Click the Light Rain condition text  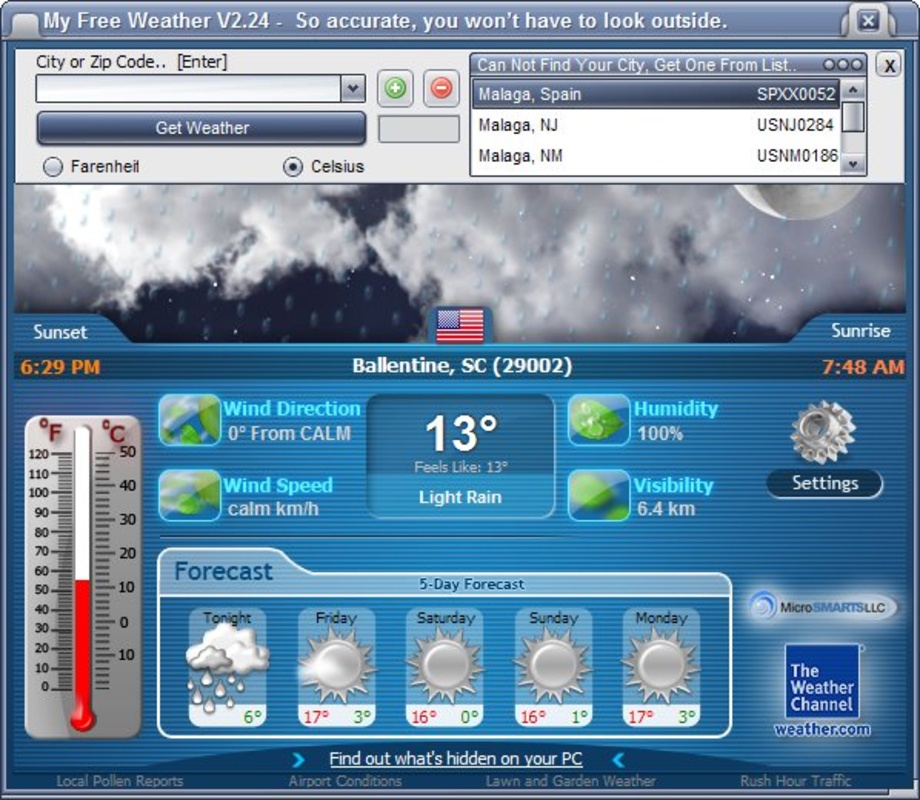(460, 497)
